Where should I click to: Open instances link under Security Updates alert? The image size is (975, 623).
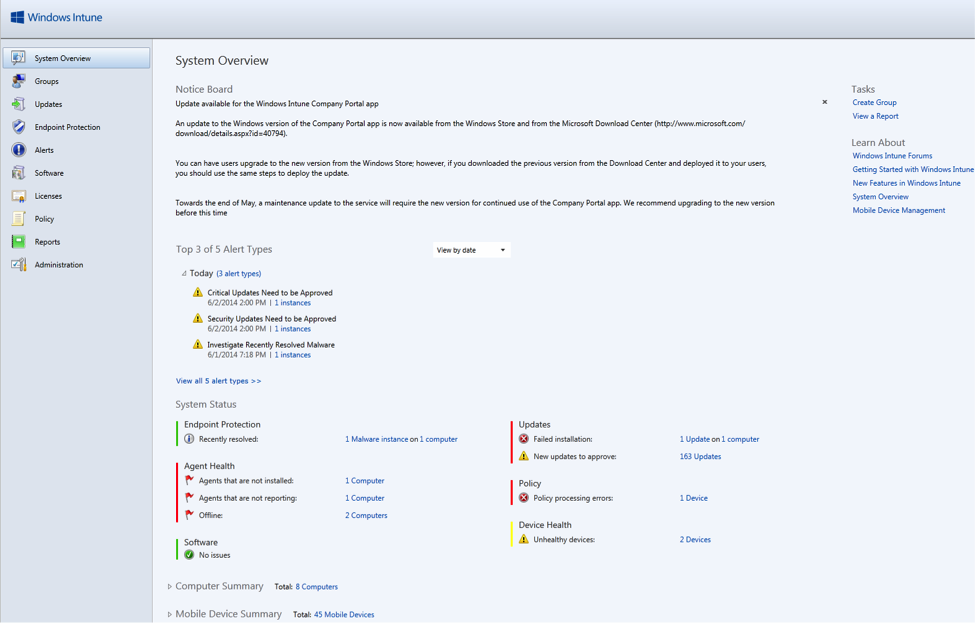click(x=293, y=329)
